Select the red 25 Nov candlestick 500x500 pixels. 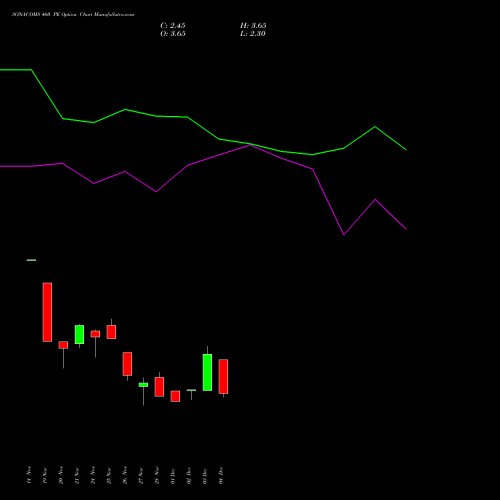[111, 332]
